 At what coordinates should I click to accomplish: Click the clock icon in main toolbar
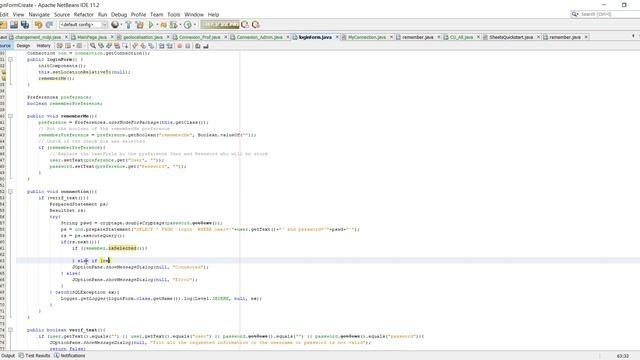pos(187,25)
